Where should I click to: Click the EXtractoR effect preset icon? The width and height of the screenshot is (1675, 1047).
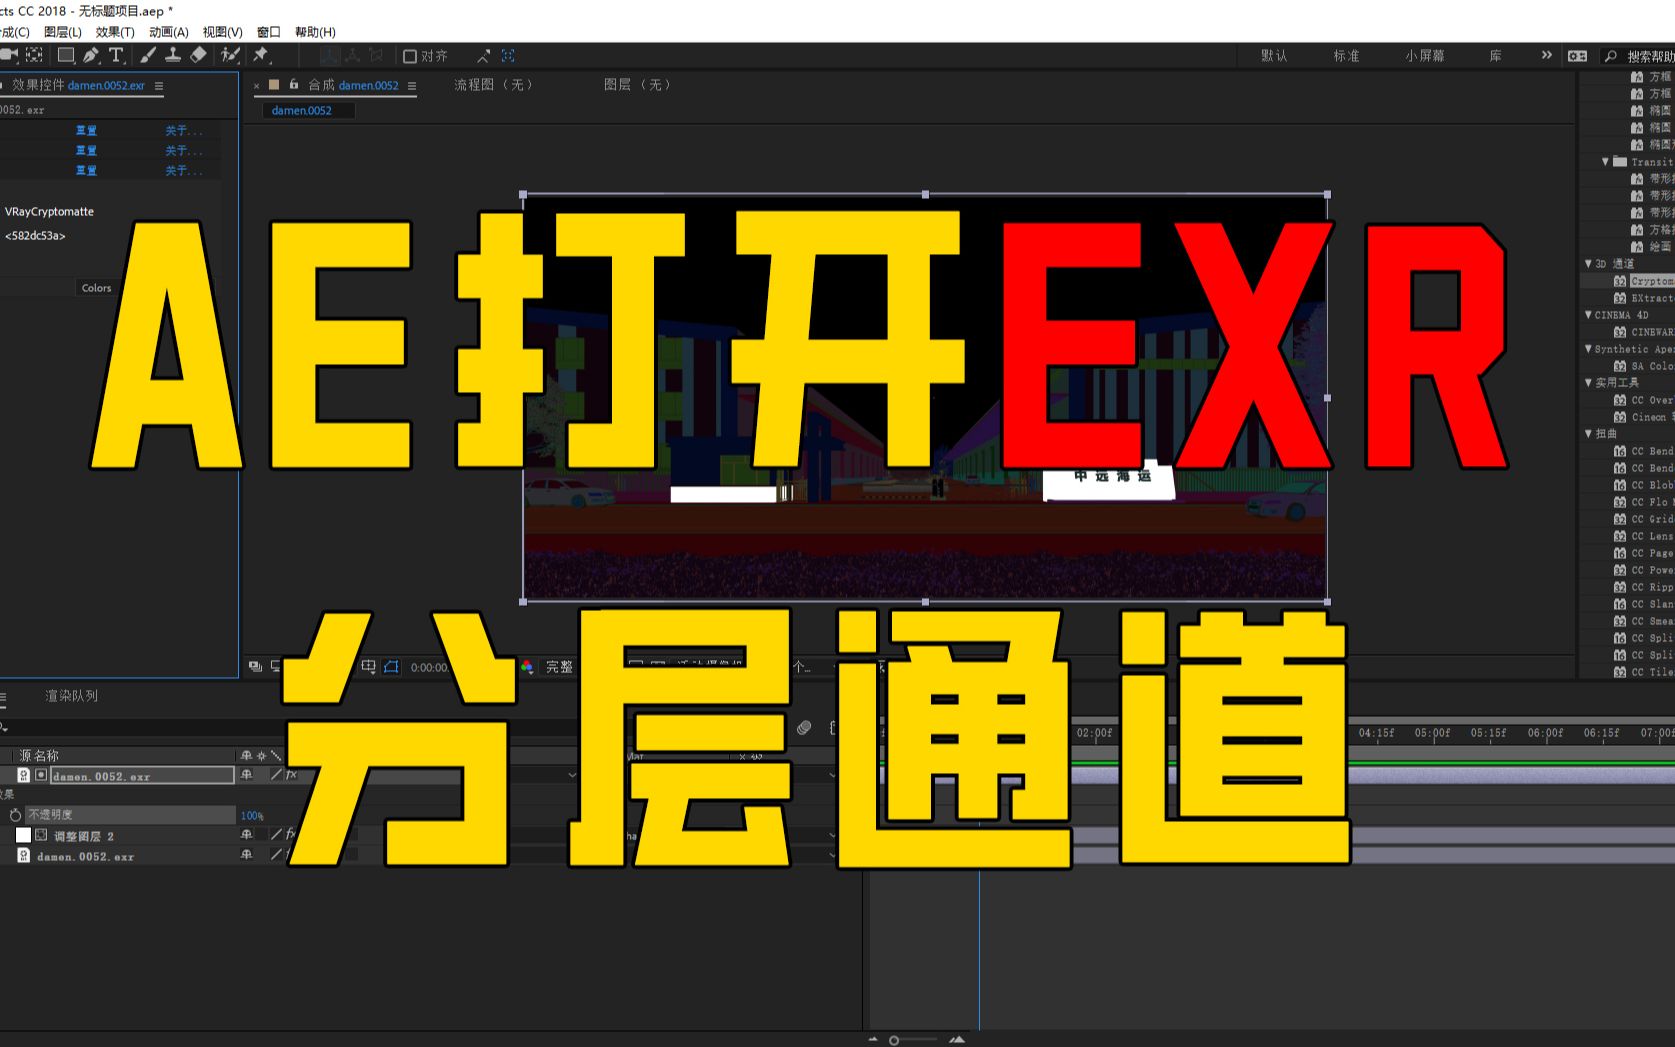1620,298
